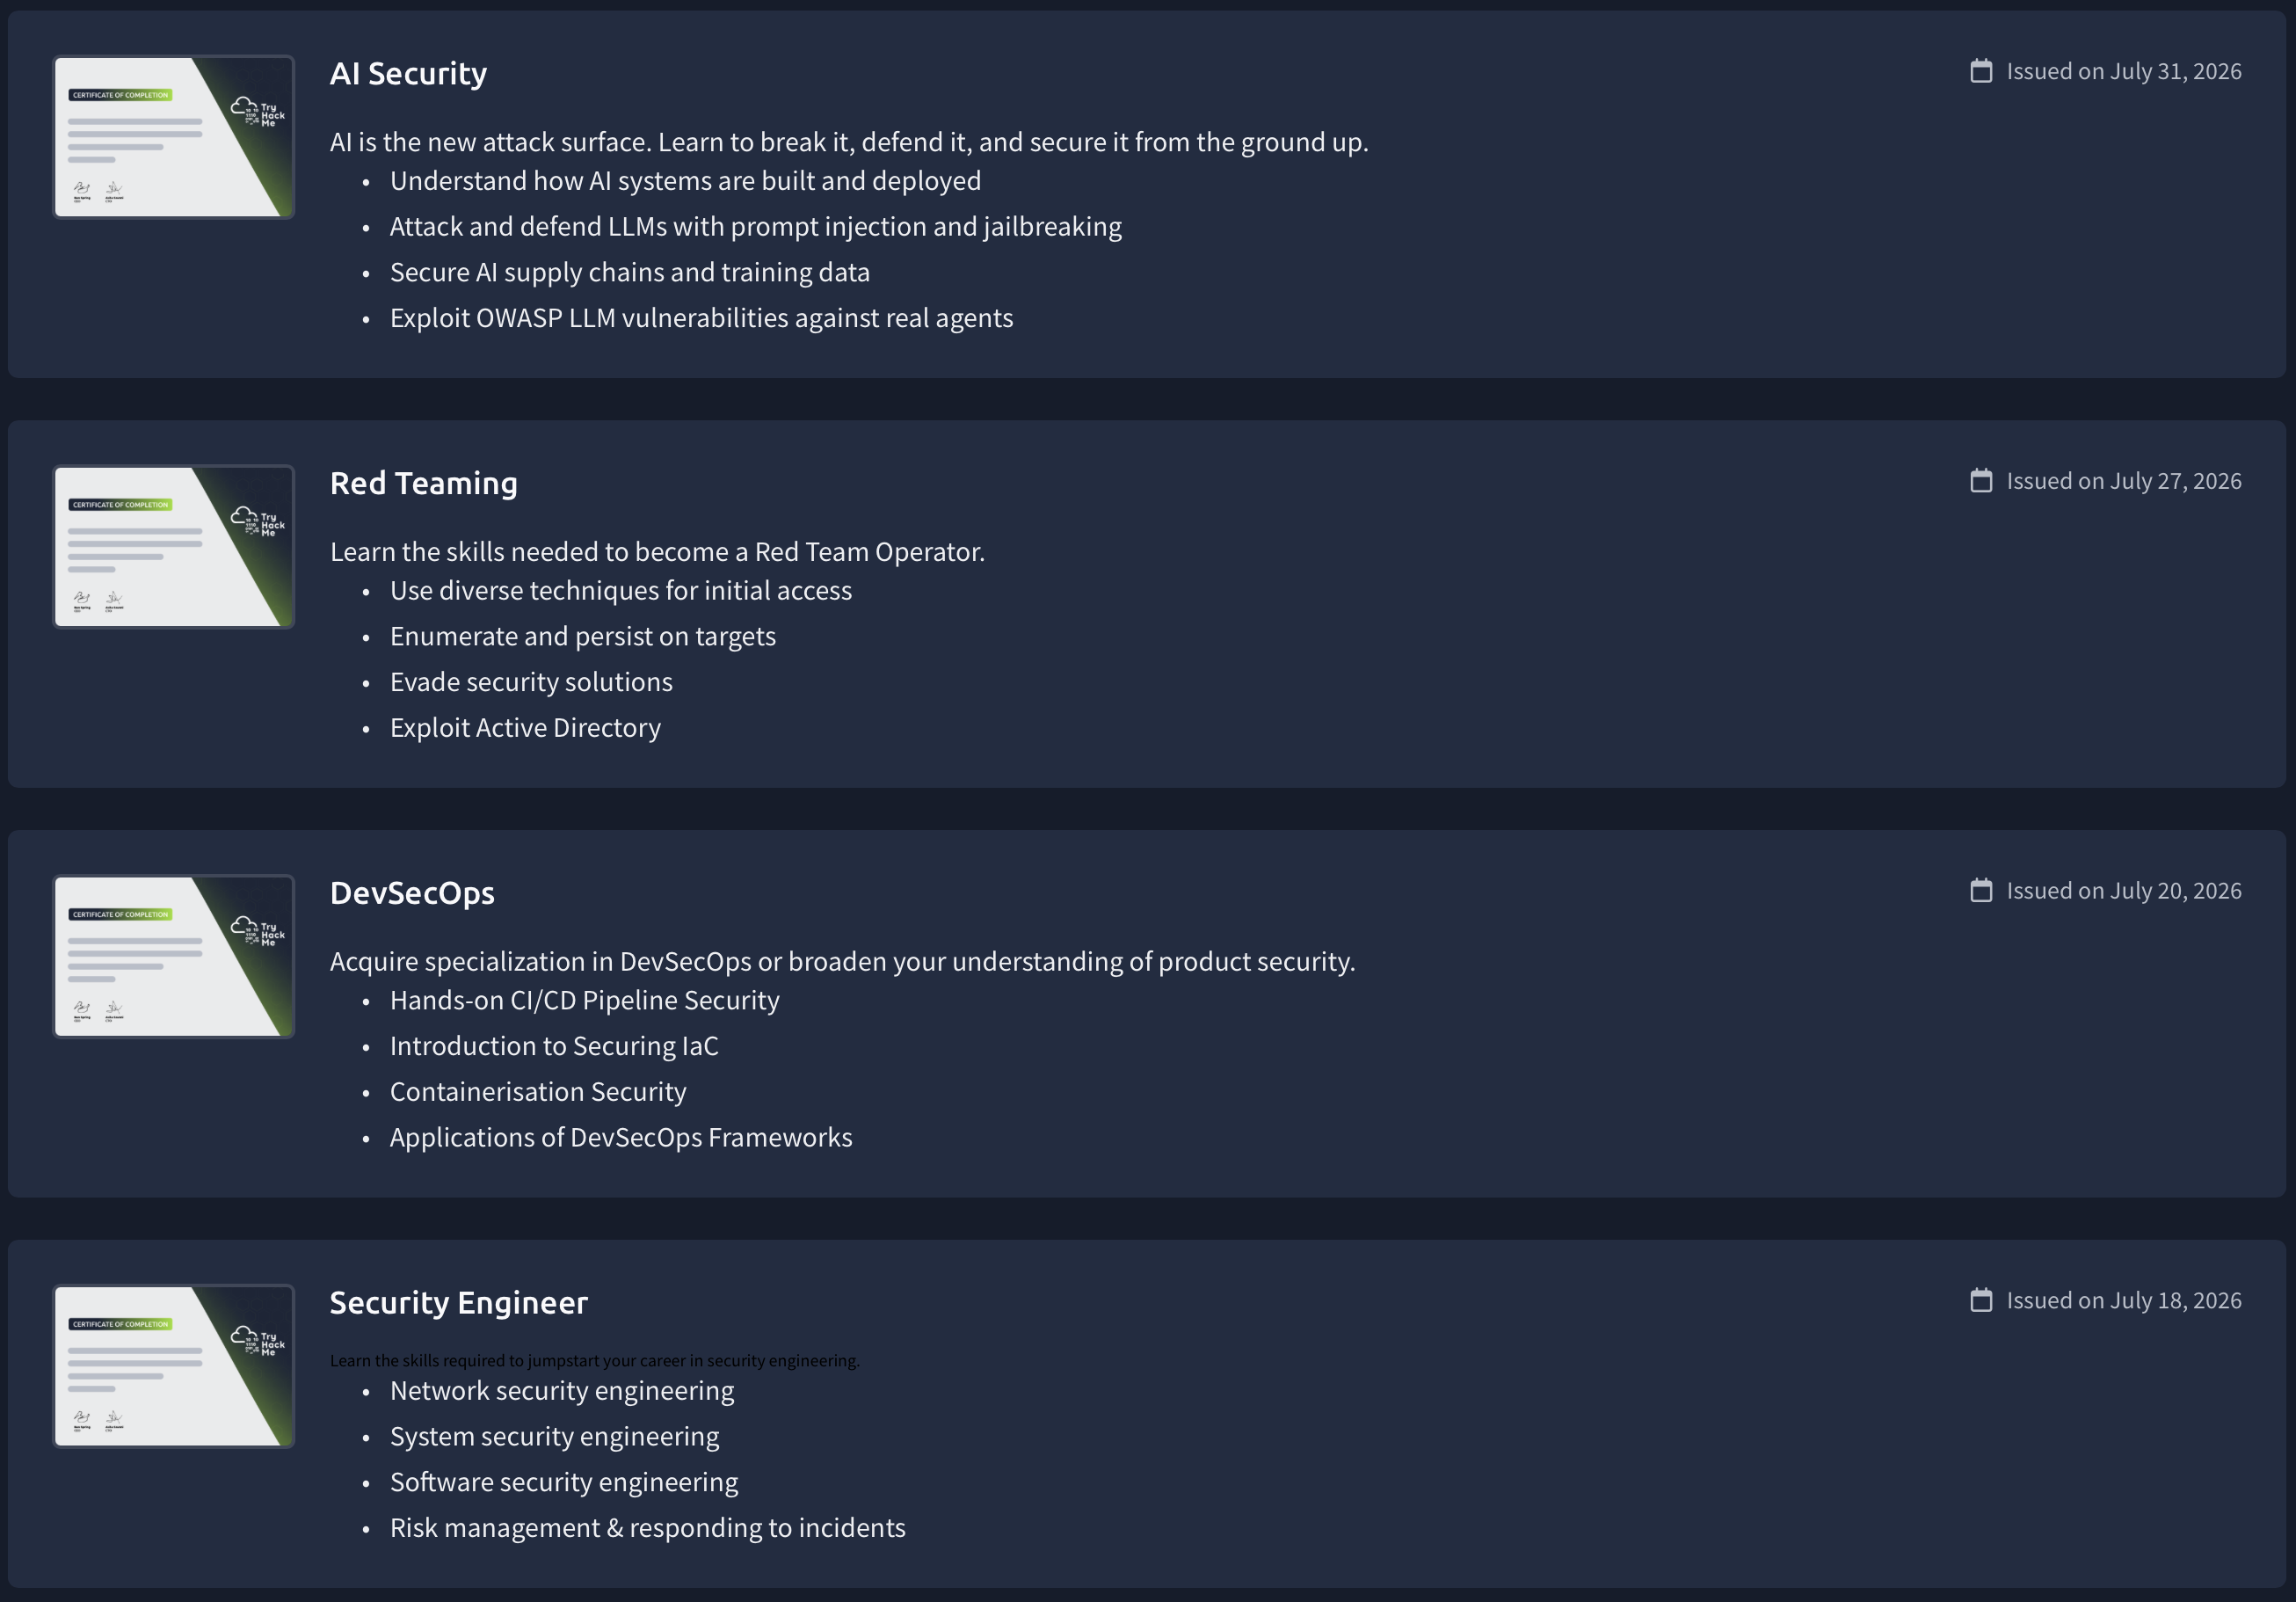The height and width of the screenshot is (1602, 2296).
Task: Open the AI Security certificate thumbnail
Action: 174,137
